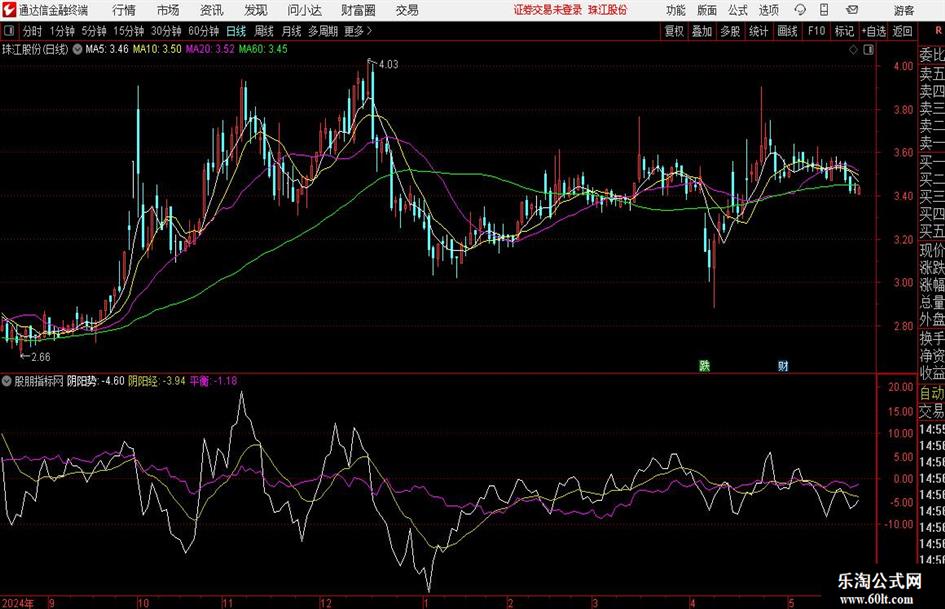The width and height of the screenshot is (945, 609).
Task: Switch to 60分钟 period tab
Action: (x=203, y=31)
